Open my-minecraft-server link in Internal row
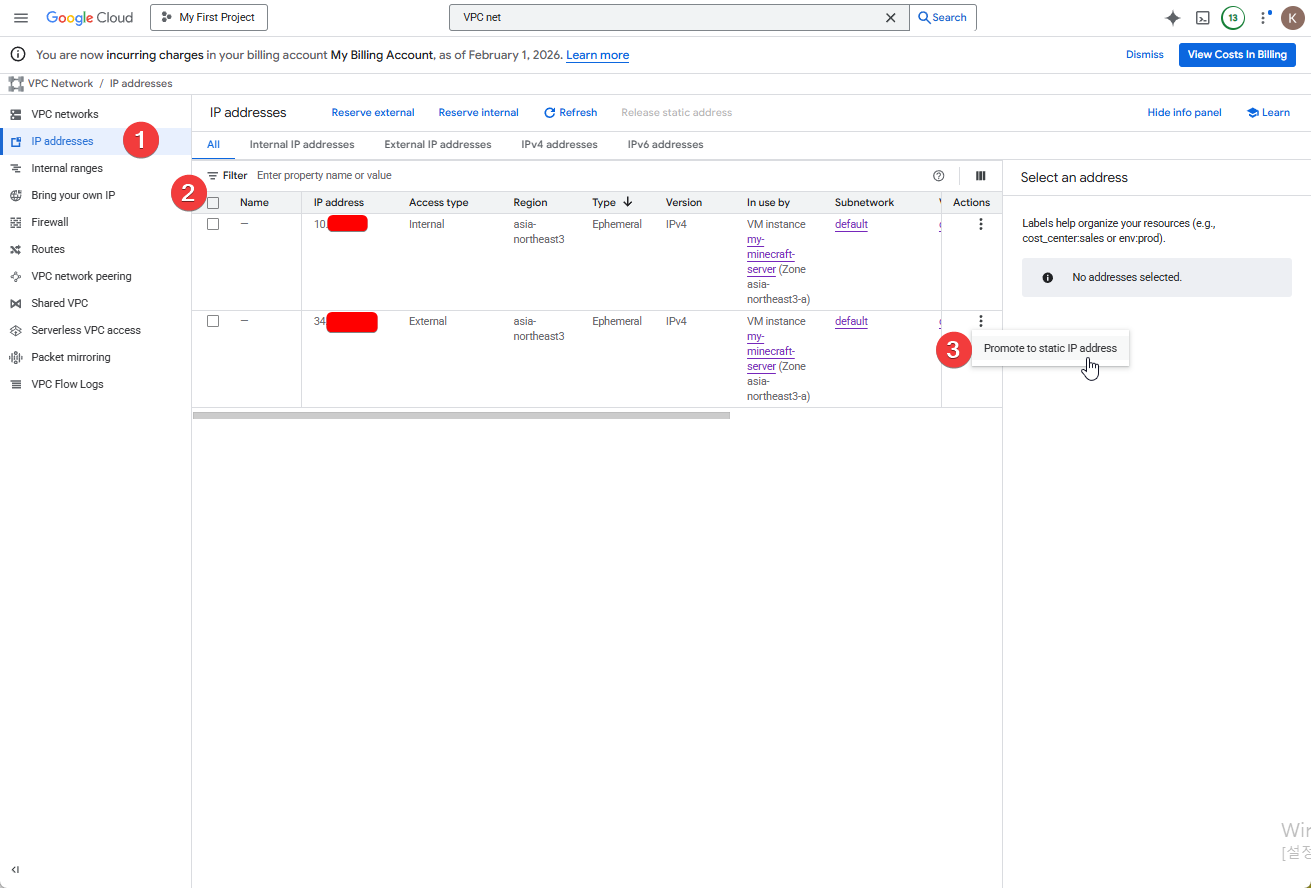 click(771, 254)
